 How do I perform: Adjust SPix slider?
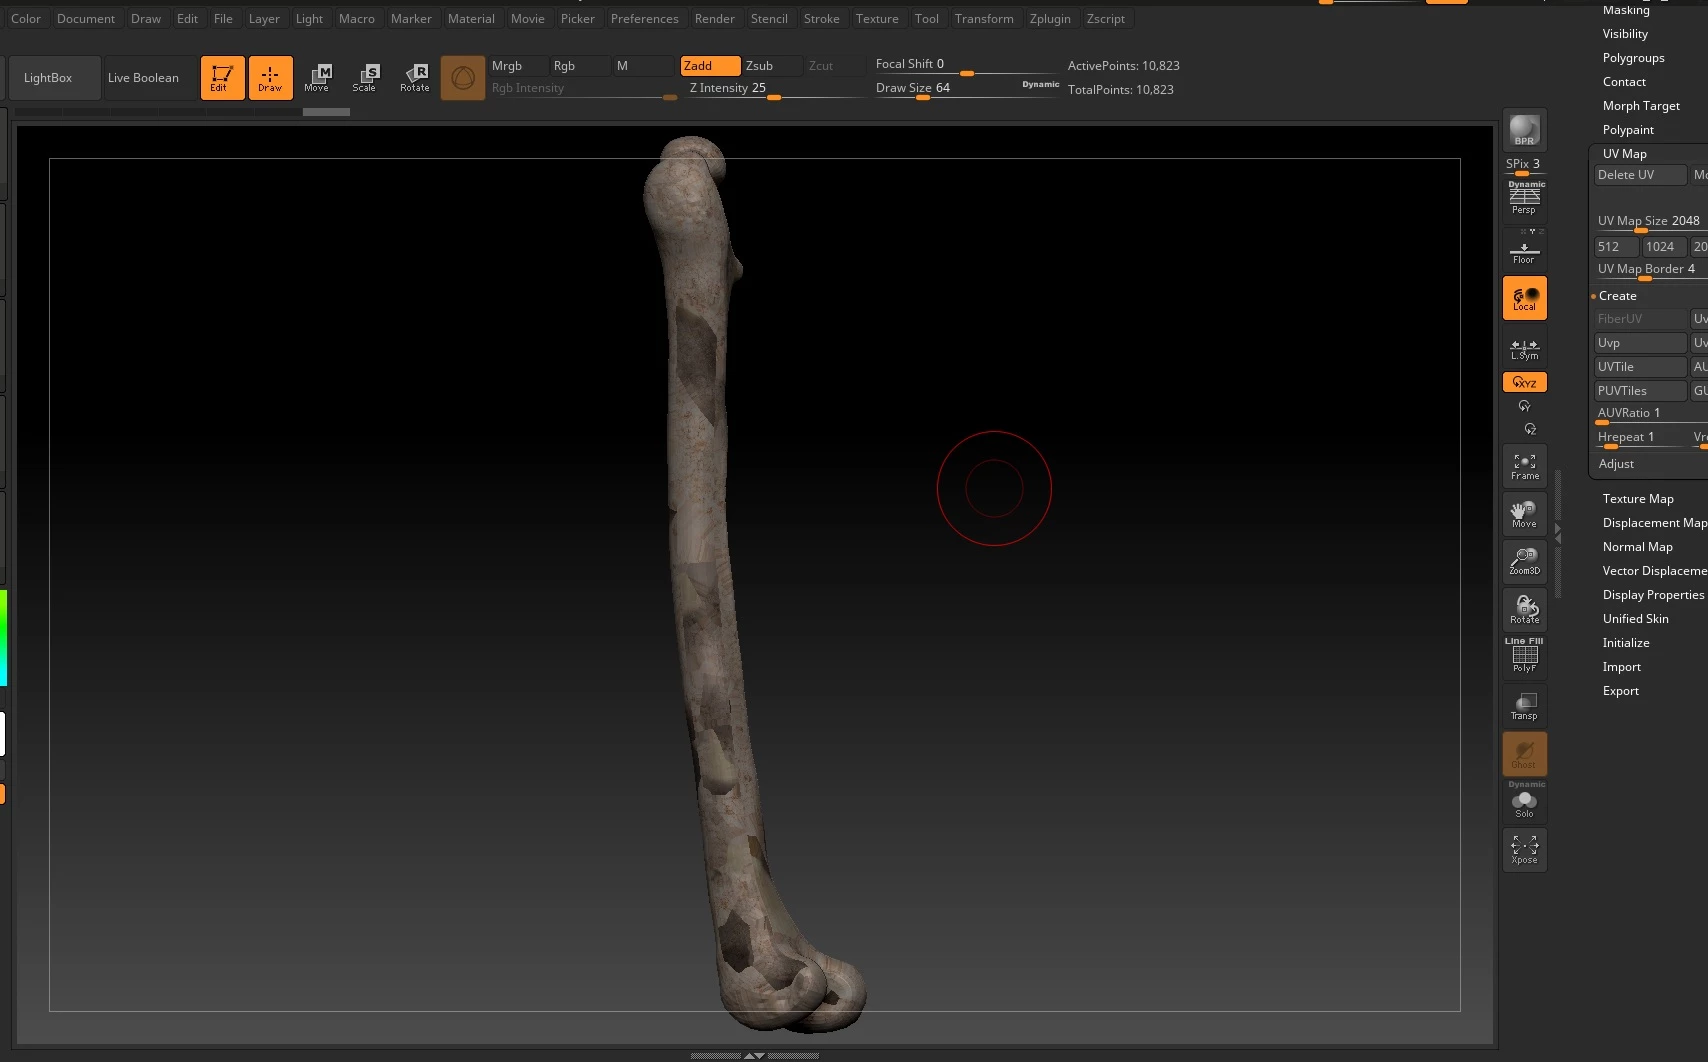(1524, 166)
